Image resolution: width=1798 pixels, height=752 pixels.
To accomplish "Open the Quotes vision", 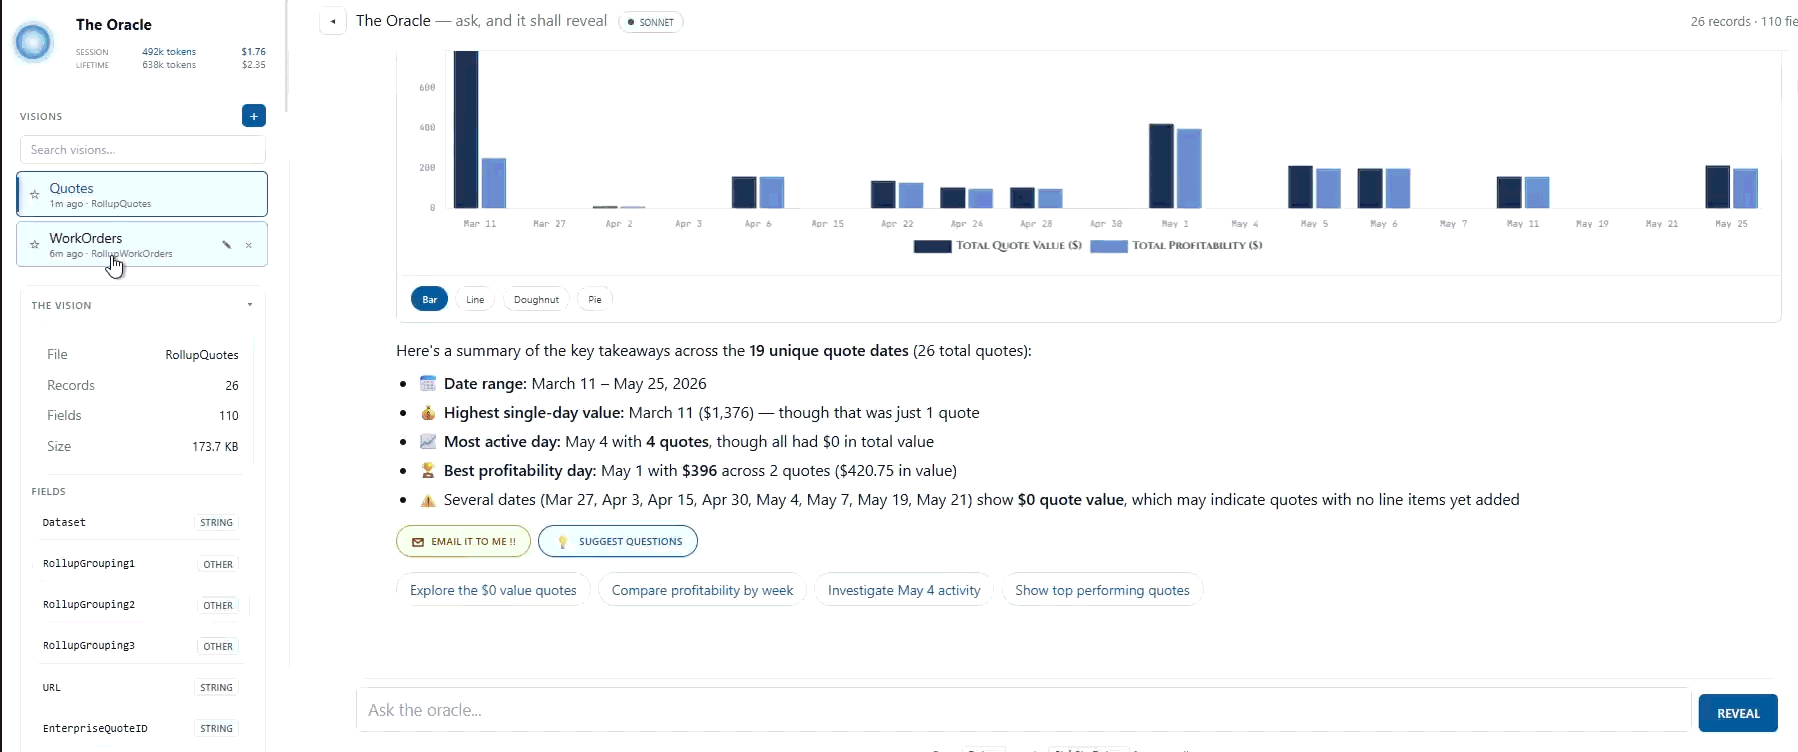I will (x=142, y=194).
